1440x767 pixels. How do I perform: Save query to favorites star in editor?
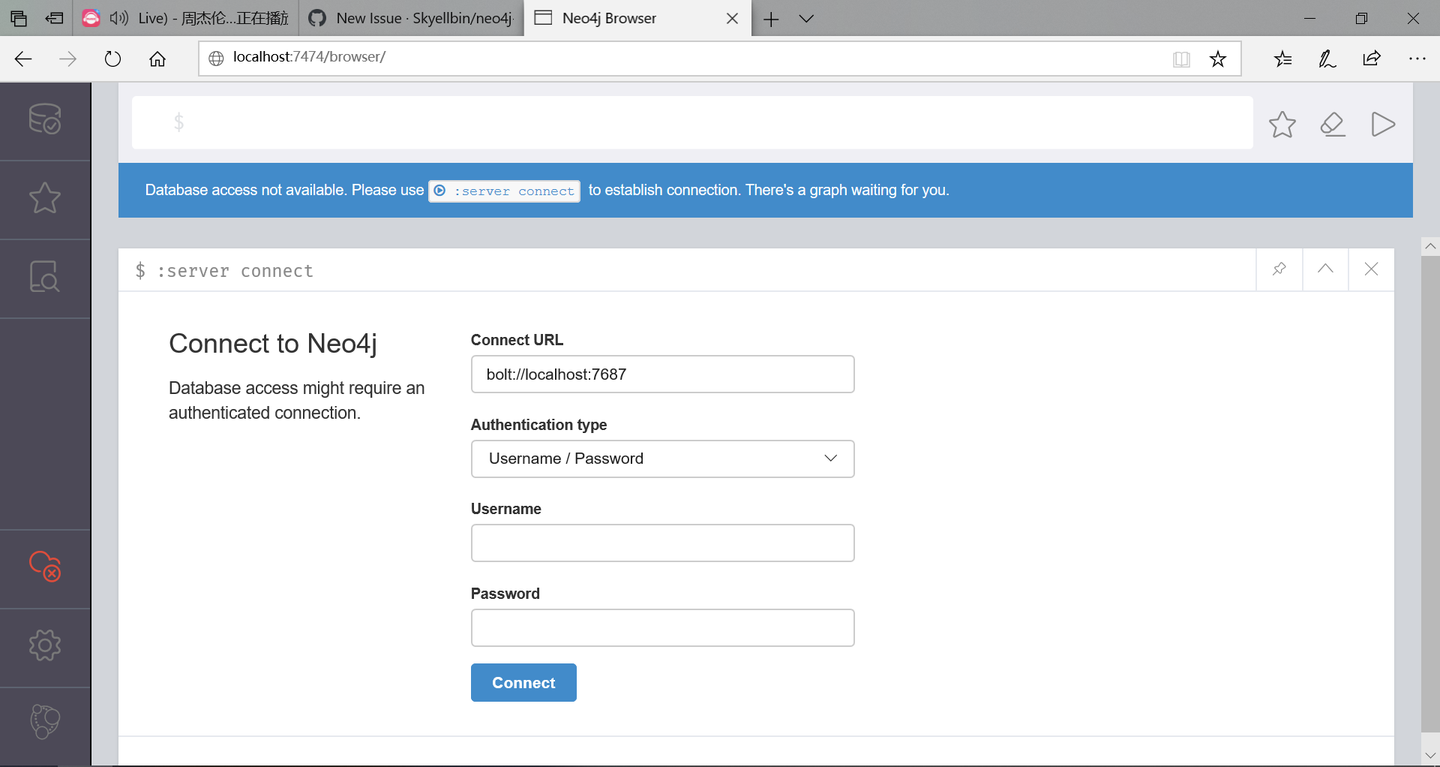pyautogui.click(x=1282, y=124)
